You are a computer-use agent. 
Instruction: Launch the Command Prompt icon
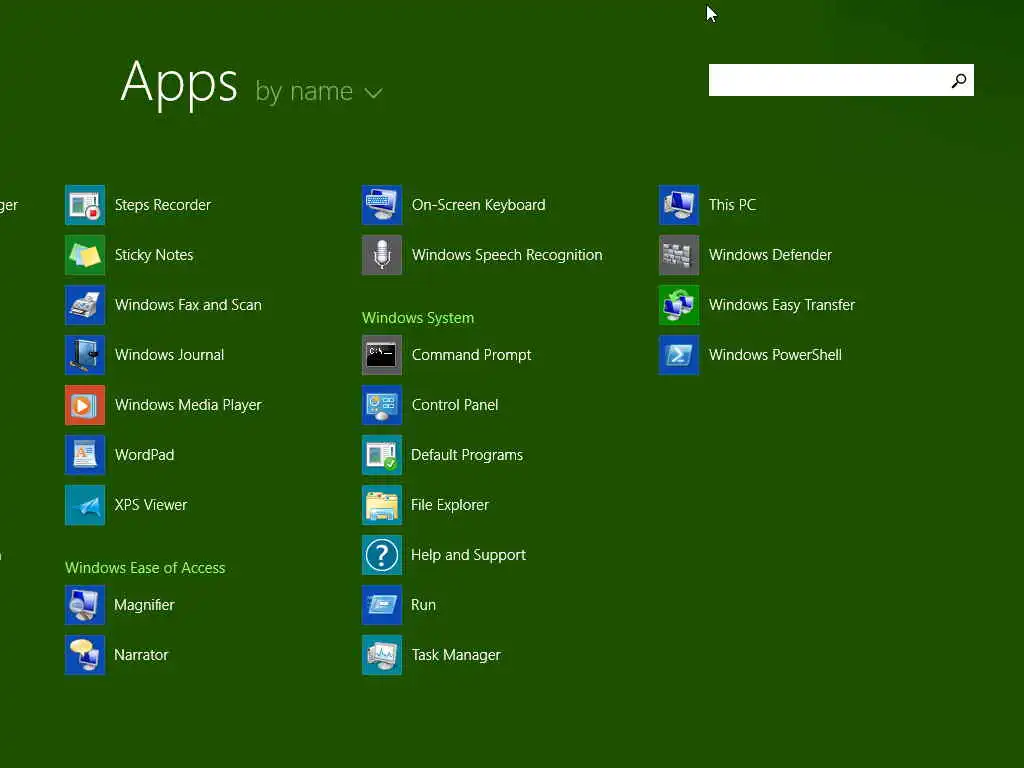(x=382, y=355)
